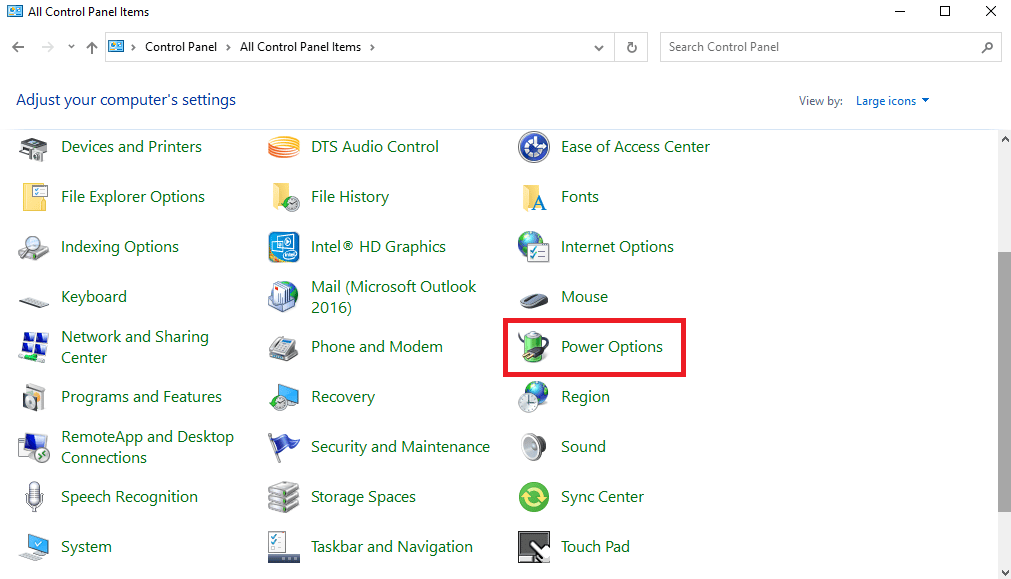Click the scrollbar up arrow
The height and width of the screenshot is (579, 1011).
pos(1005,138)
